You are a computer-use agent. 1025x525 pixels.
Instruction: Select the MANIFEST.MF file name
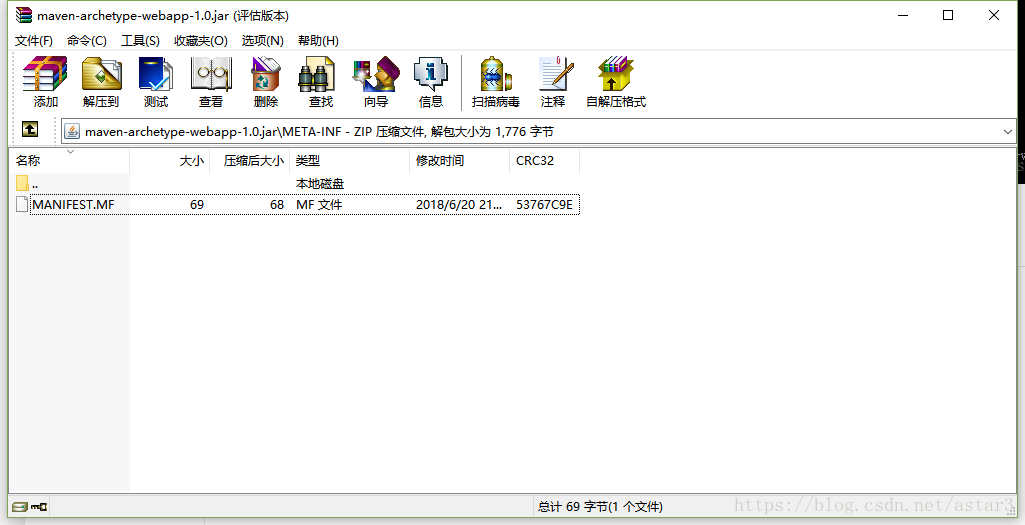click(73, 205)
